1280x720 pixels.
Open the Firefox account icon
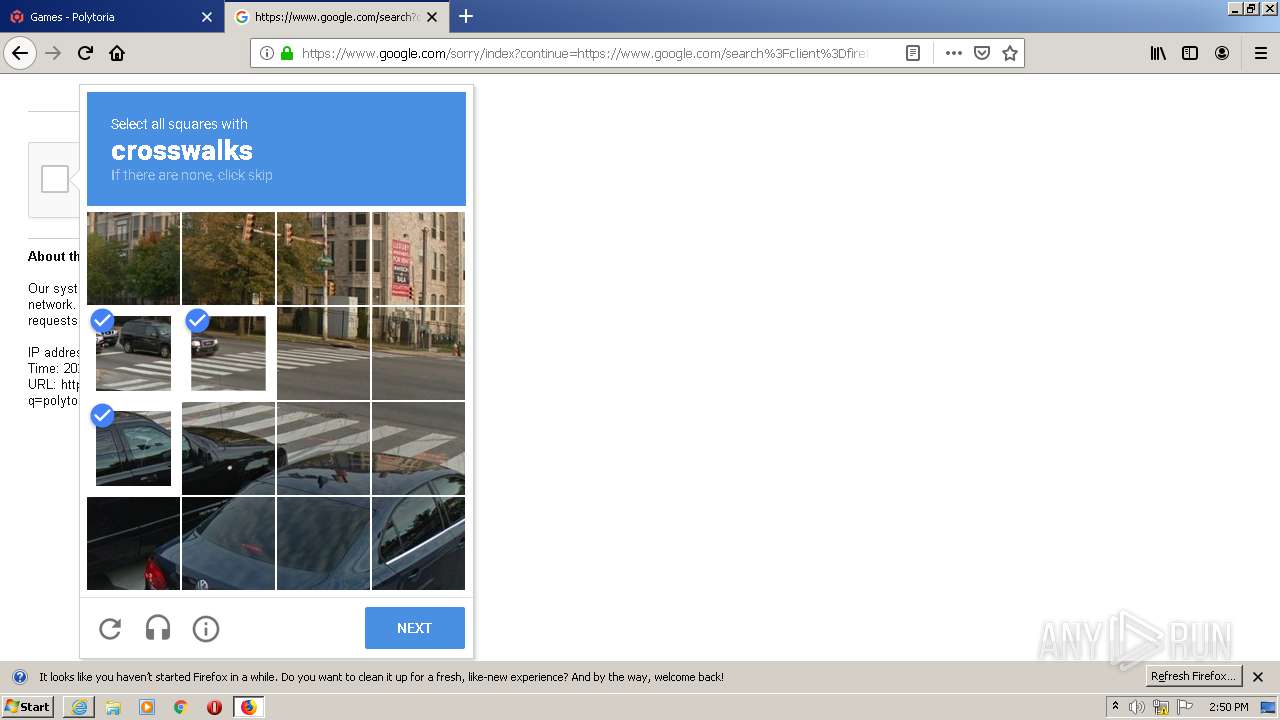click(x=1222, y=53)
